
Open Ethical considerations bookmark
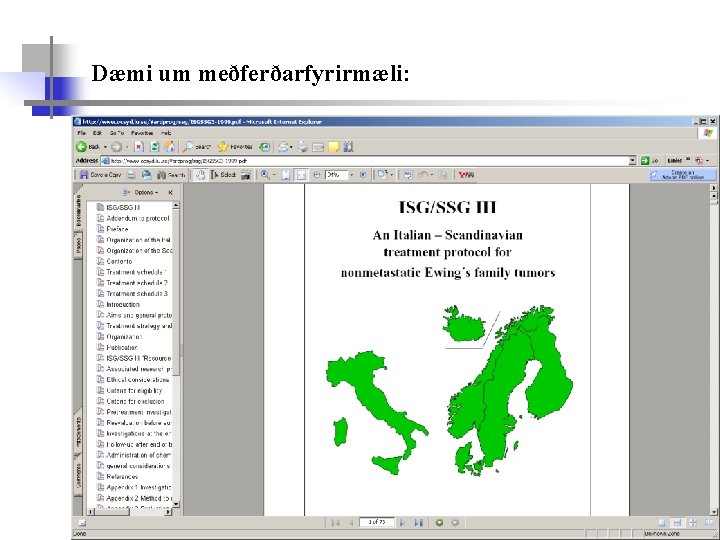(x=137, y=380)
